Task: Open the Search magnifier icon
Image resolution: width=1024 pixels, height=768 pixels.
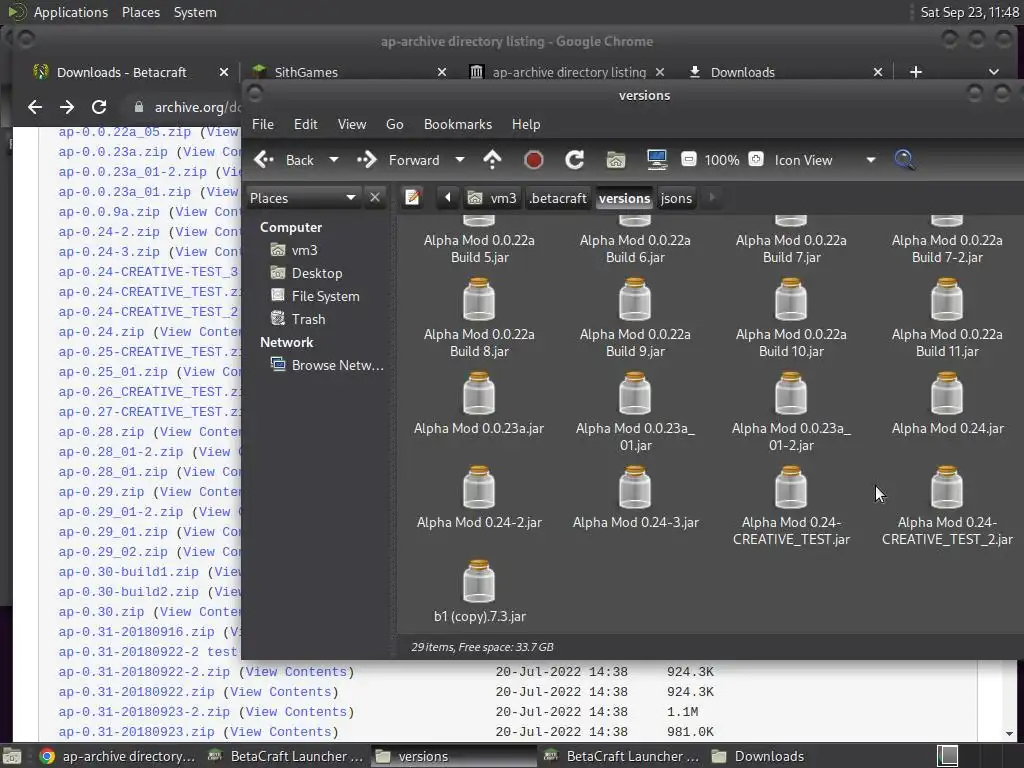Action: (904, 160)
